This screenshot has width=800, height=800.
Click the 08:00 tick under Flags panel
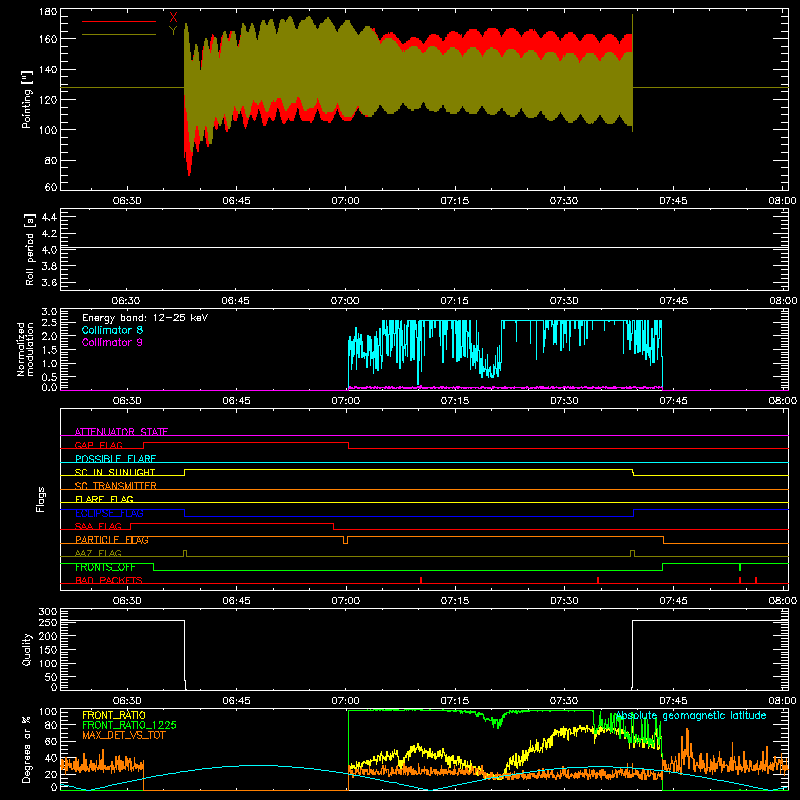[783, 601]
